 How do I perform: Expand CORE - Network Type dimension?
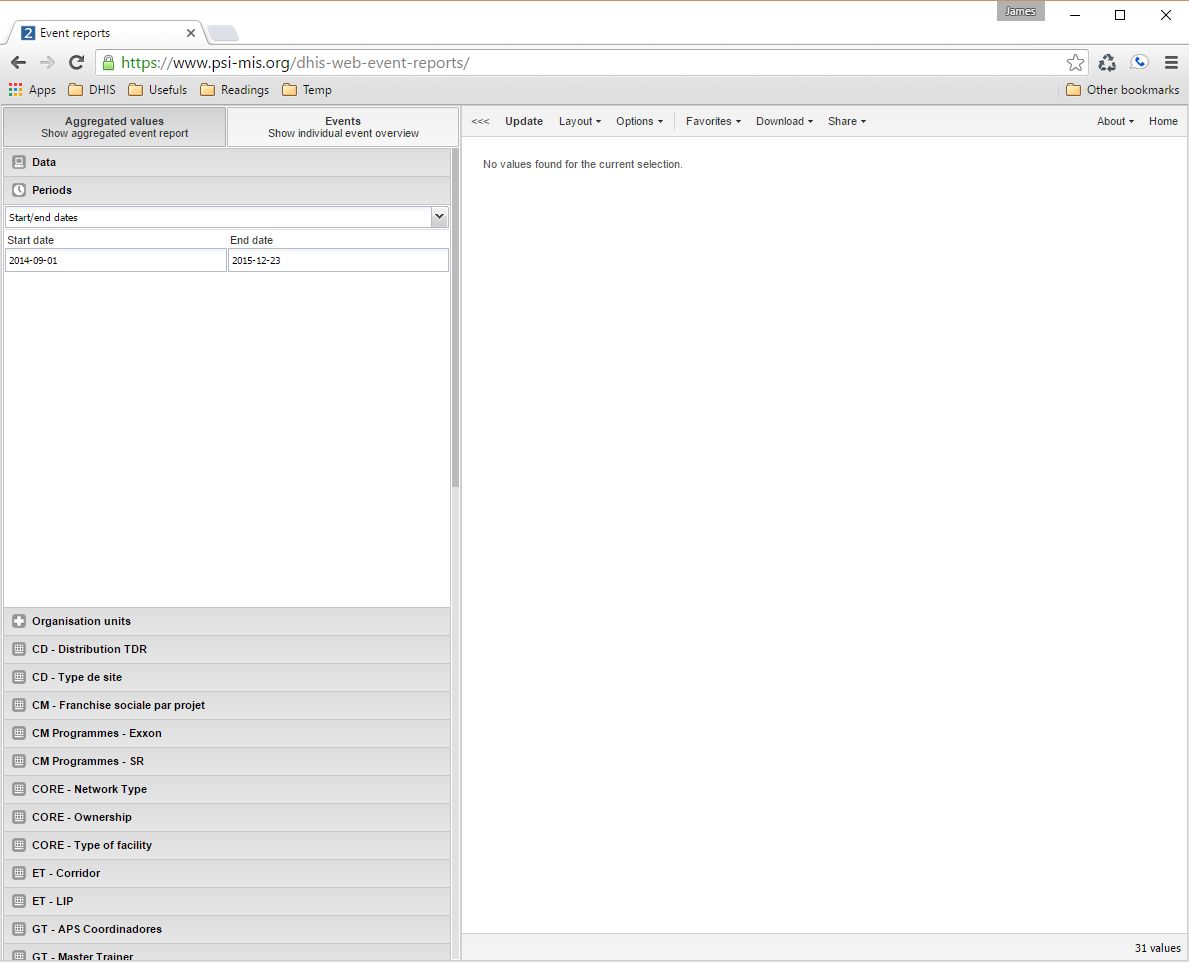click(89, 789)
